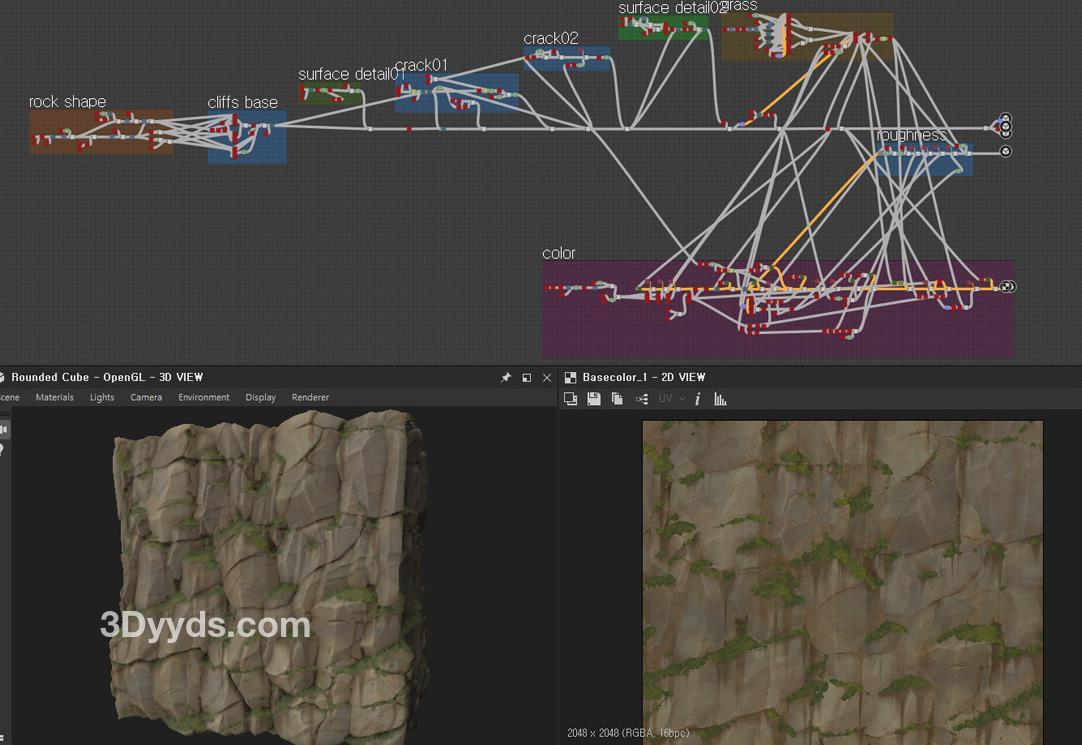Select the 'cliffs base' frame label
Viewport: 1082px width, 745px height.
pos(242,103)
